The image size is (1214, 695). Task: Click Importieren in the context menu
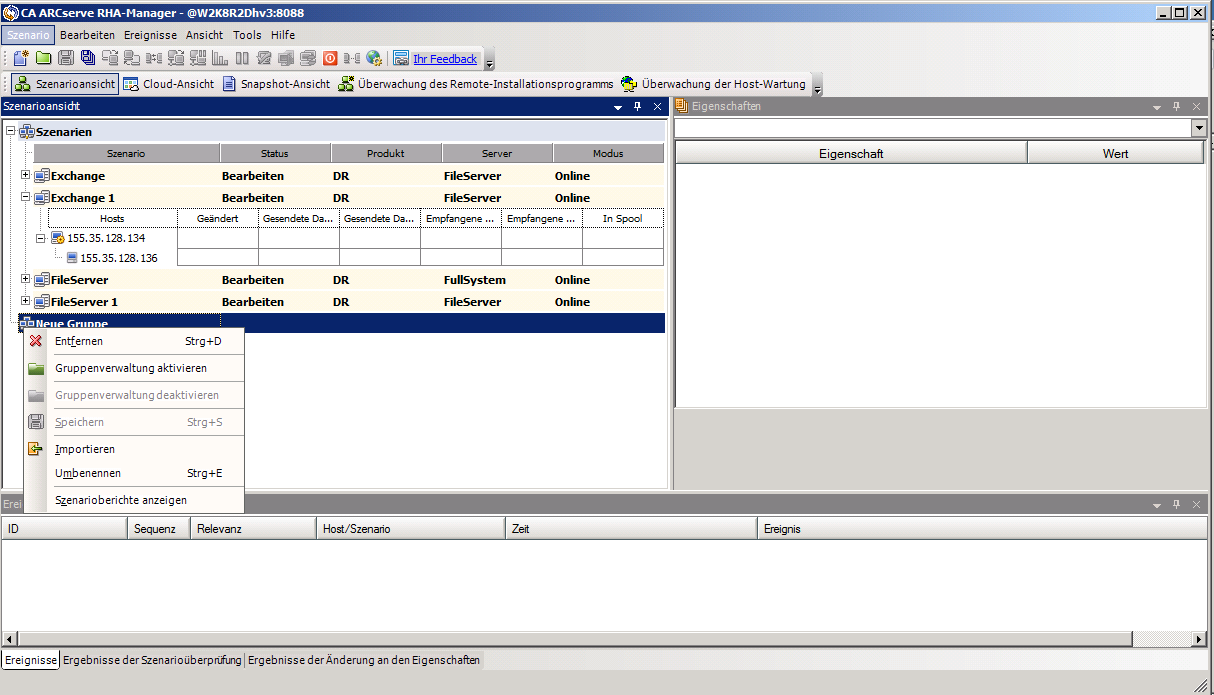pyautogui.click(x=85, y=449)
